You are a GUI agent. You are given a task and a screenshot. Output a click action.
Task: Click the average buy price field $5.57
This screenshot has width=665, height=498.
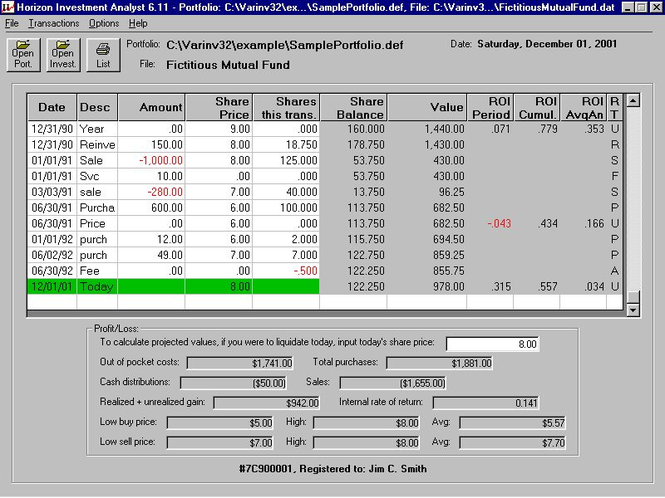pyautogui.click(x=512, y=423)
